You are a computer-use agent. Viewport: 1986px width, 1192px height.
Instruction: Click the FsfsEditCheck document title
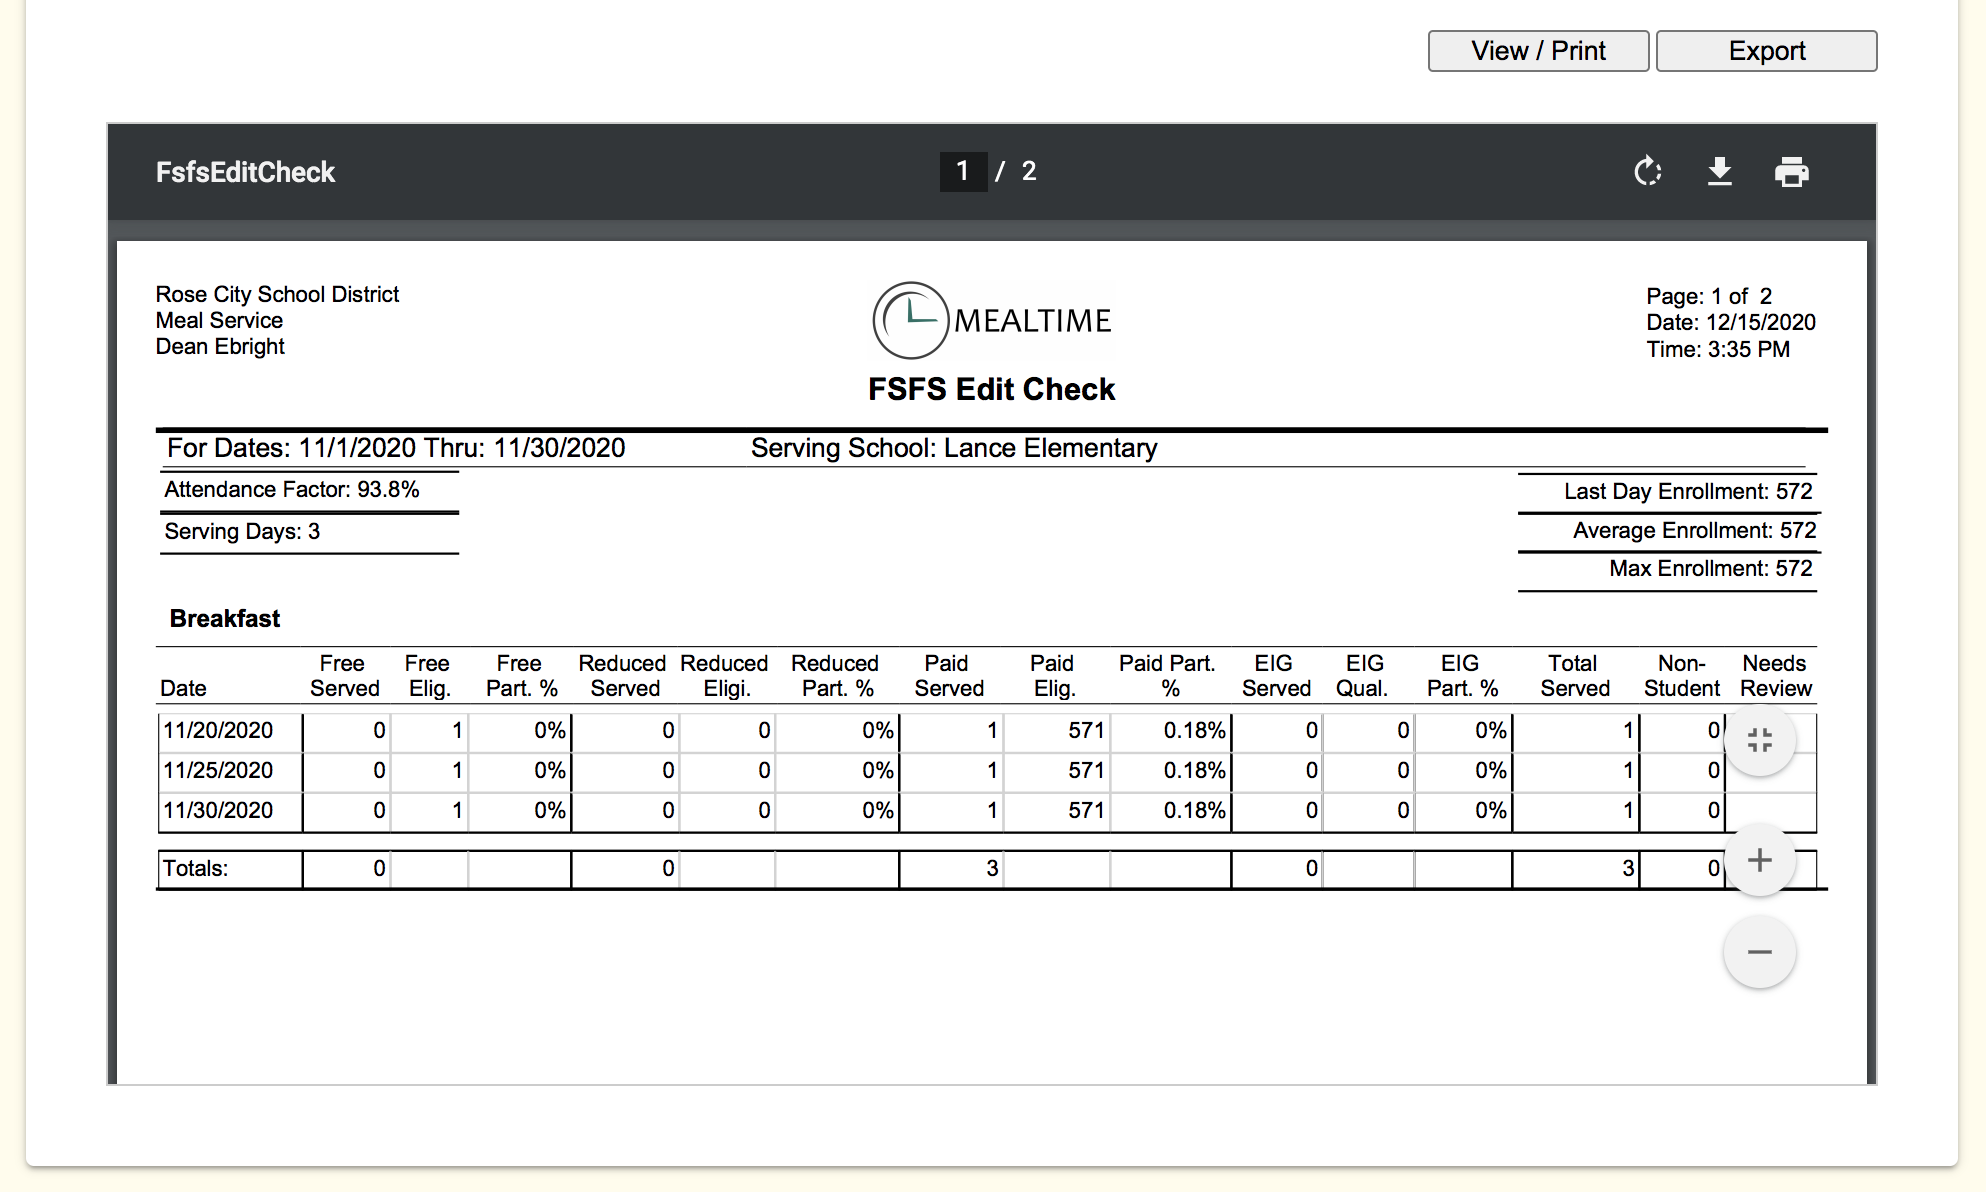pos(245,172)
